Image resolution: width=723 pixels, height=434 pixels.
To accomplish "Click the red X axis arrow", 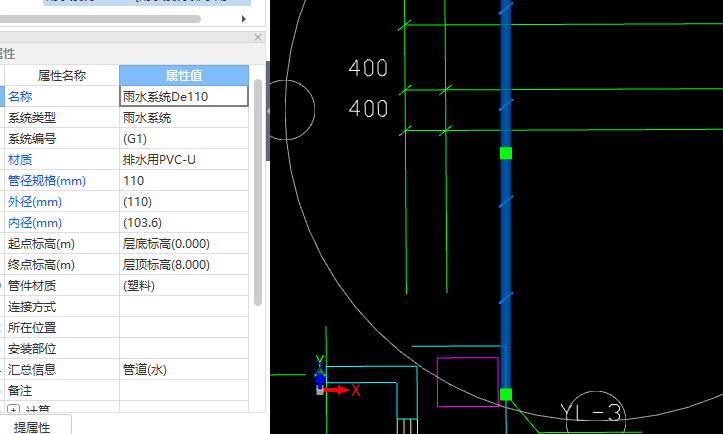I will coord(337,390).
